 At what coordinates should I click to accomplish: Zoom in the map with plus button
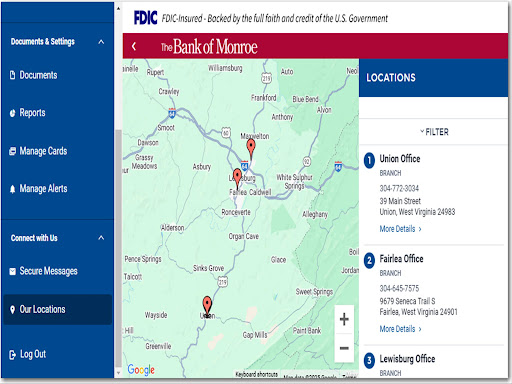pyautogui.click(x=344, y=319)
